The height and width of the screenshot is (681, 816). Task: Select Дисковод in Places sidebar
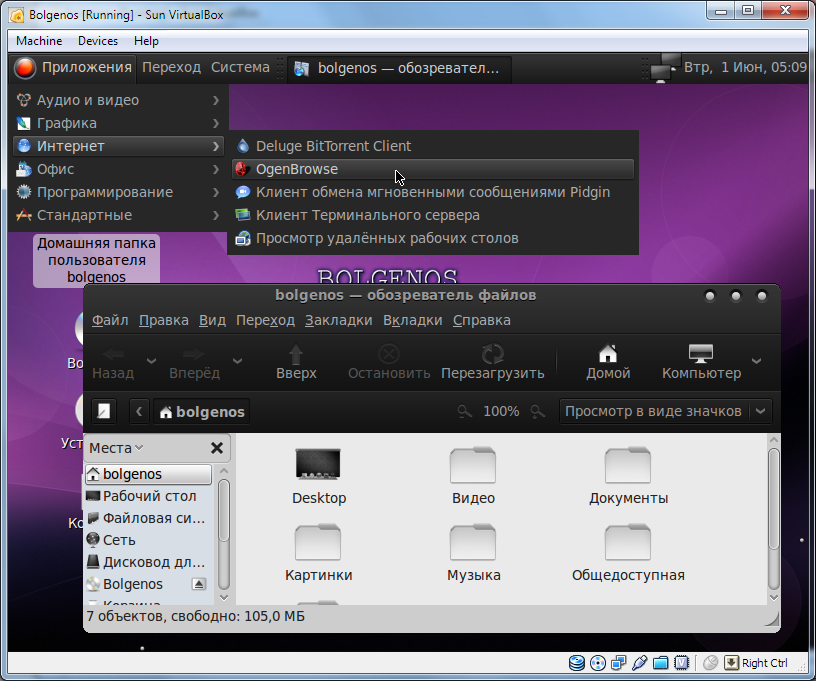point(149,562)
